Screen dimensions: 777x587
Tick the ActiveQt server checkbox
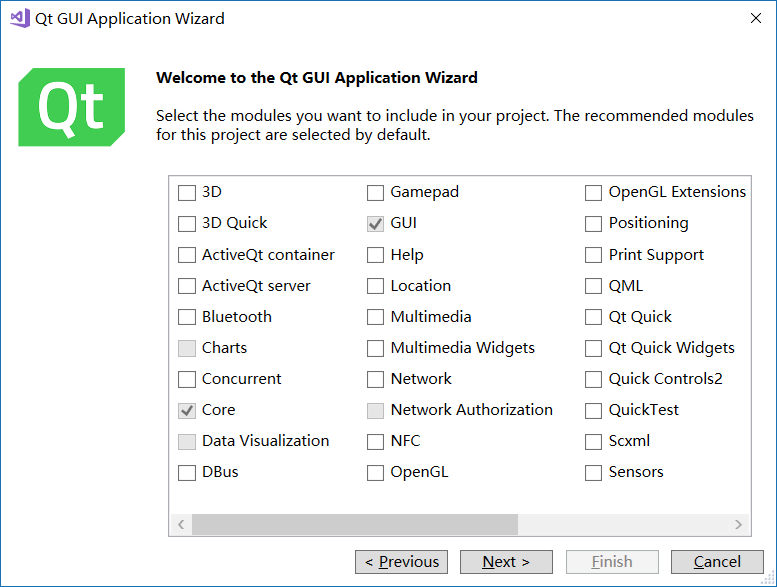click(187, 286)
